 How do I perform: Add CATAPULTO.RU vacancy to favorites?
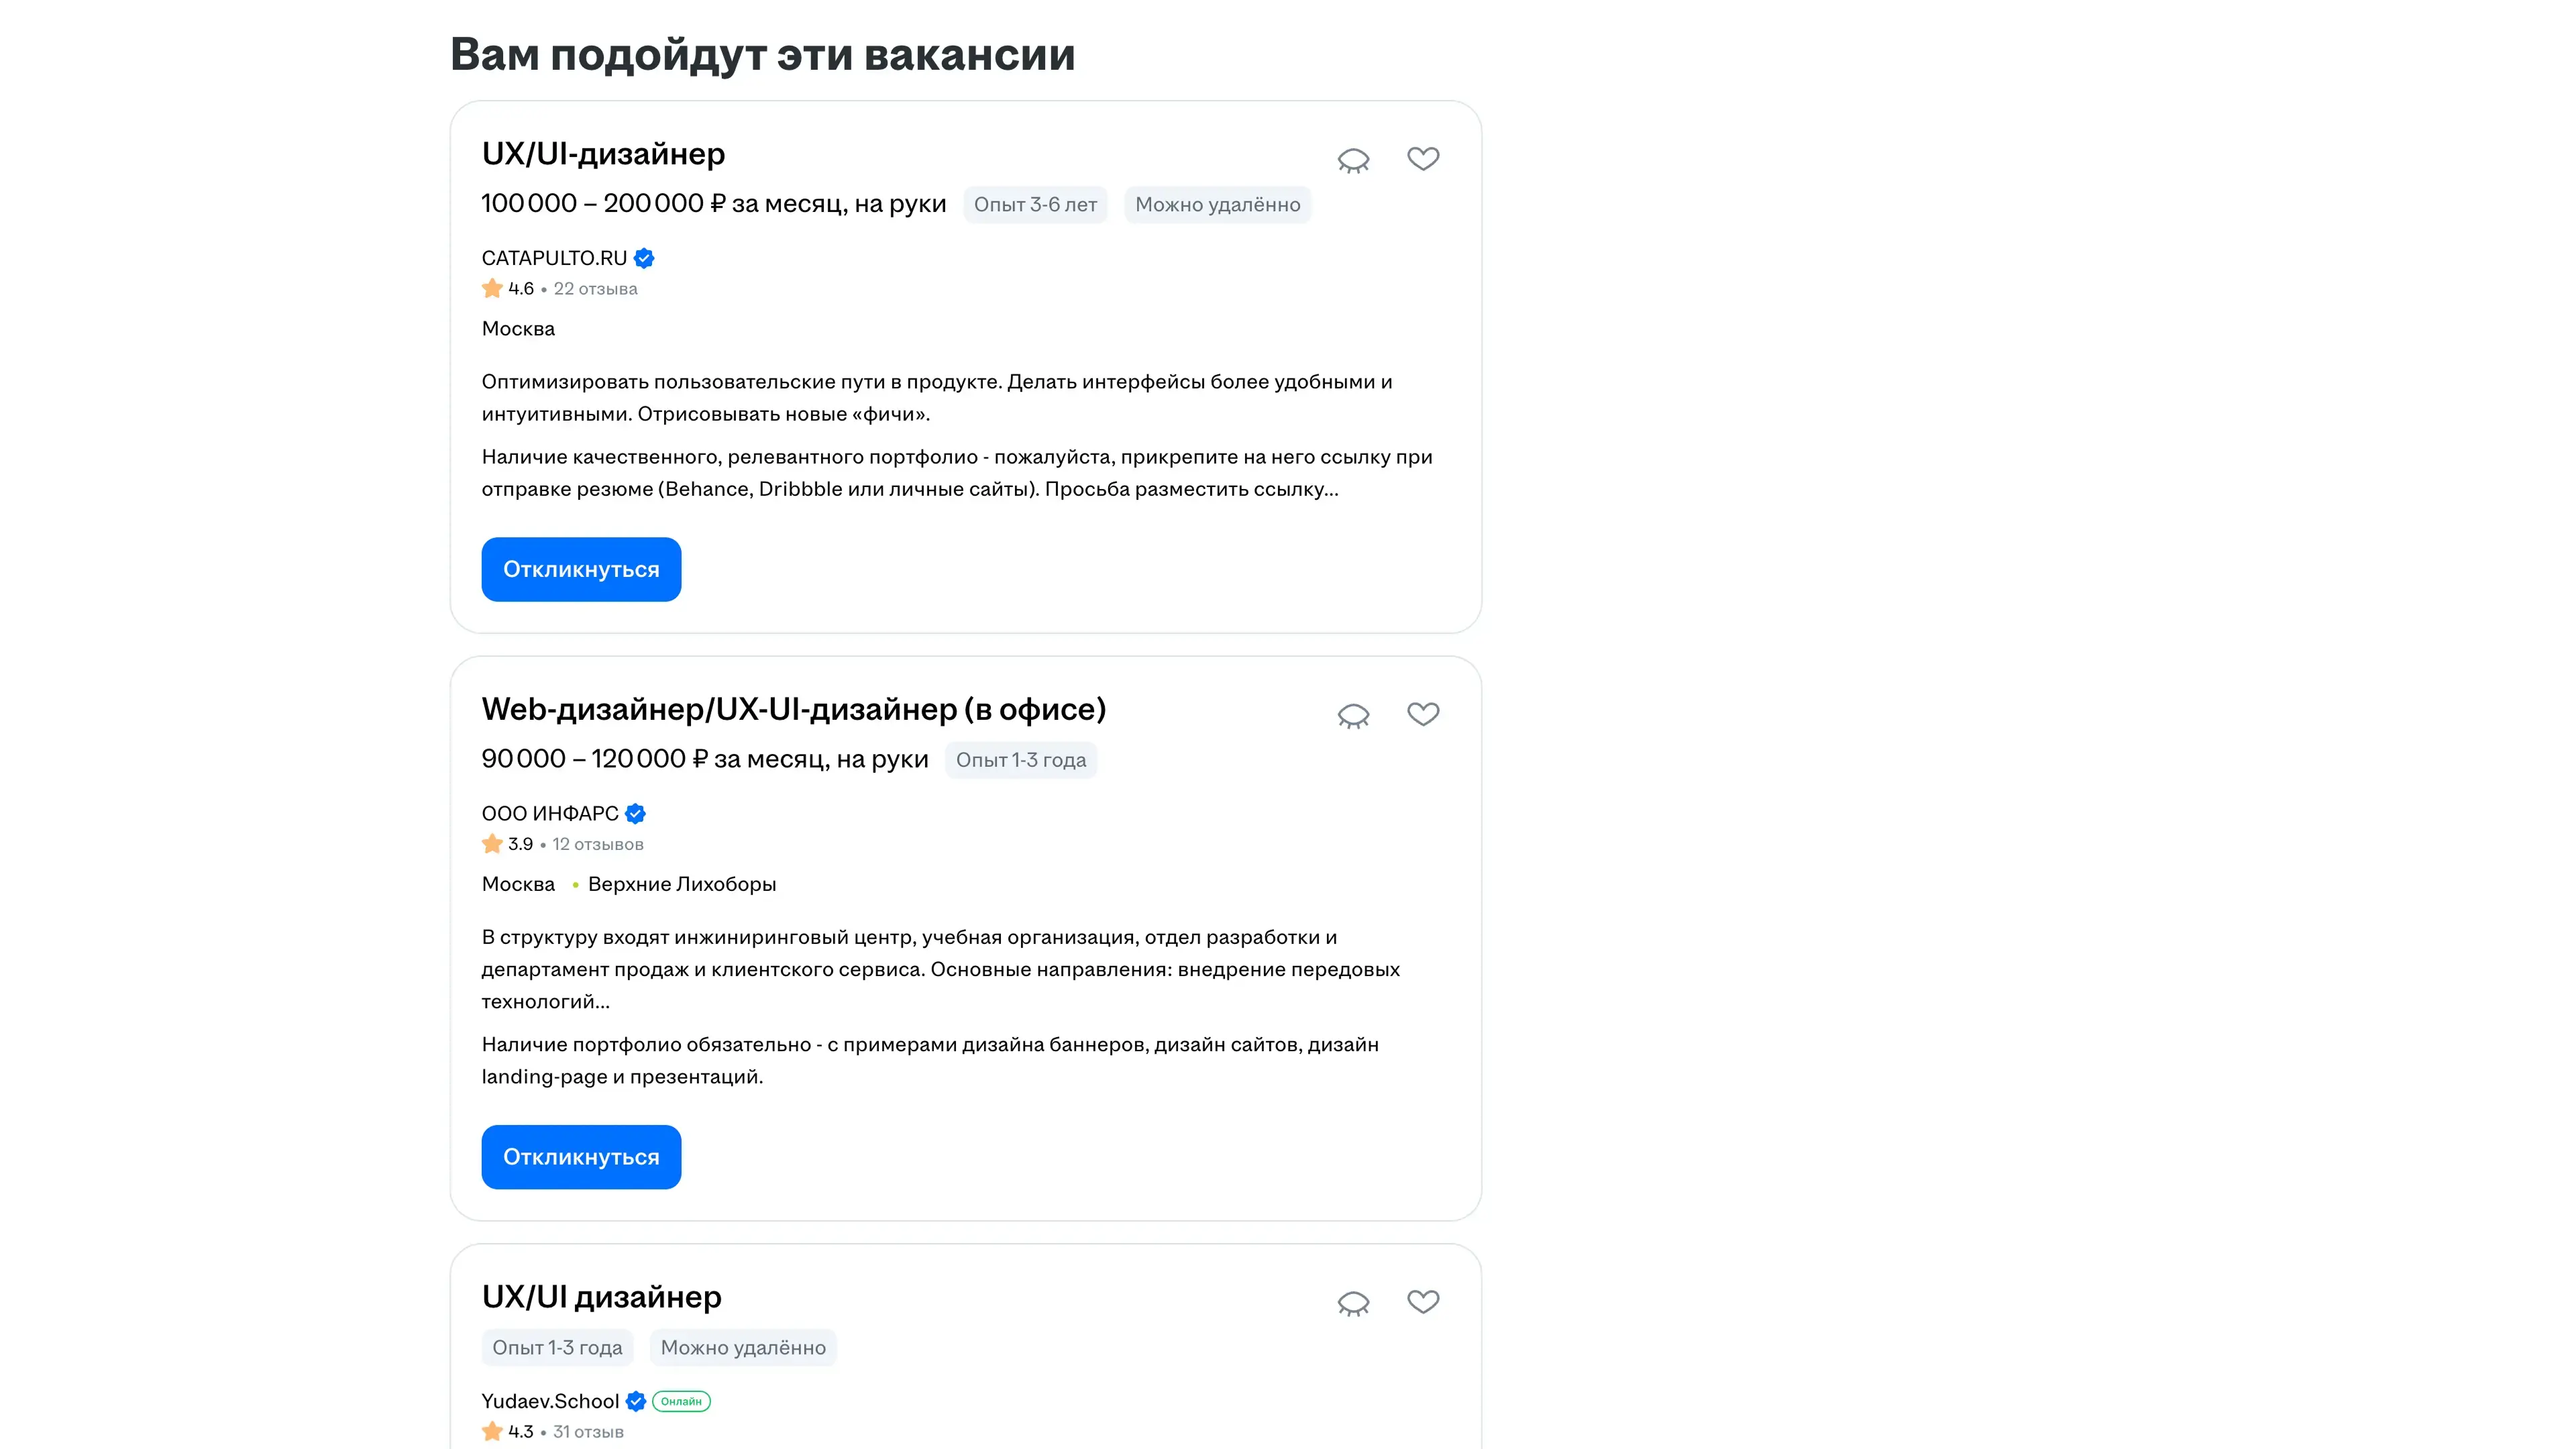[1422, 159]
